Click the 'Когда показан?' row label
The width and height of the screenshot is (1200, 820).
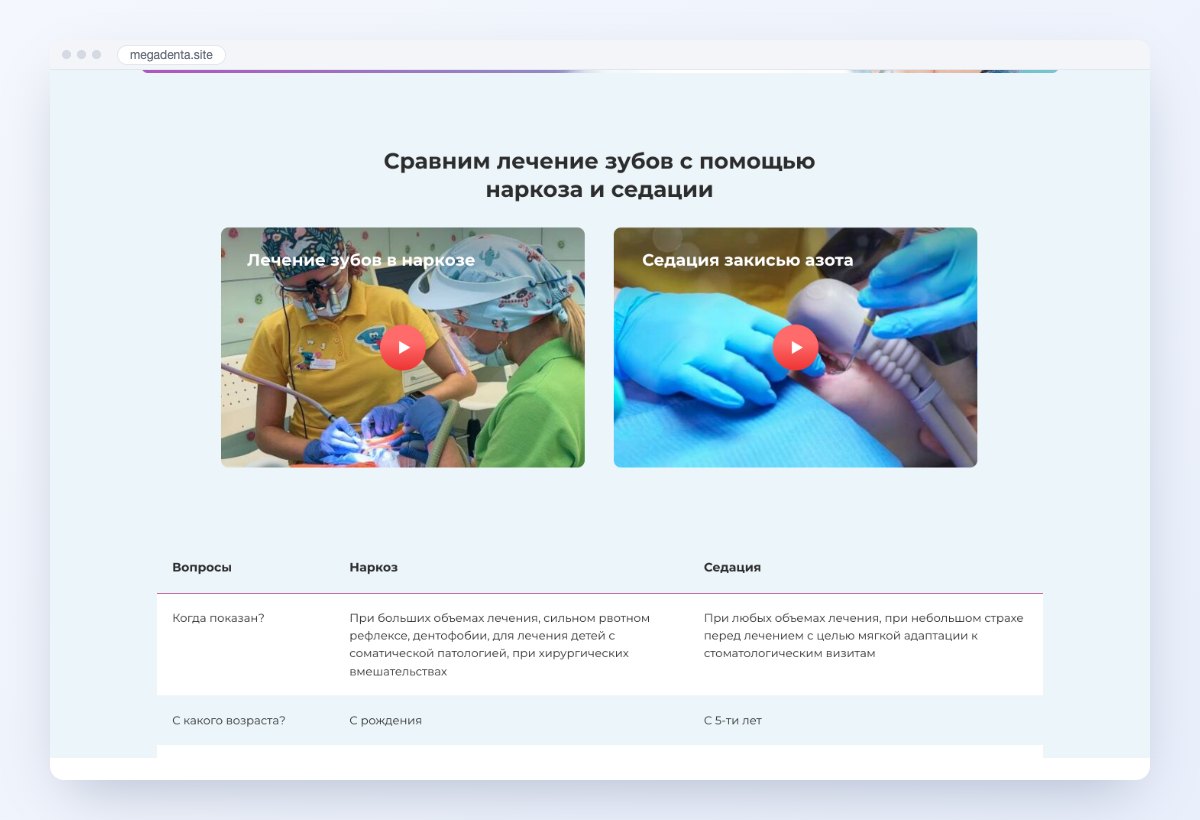[x=218, y=618]
